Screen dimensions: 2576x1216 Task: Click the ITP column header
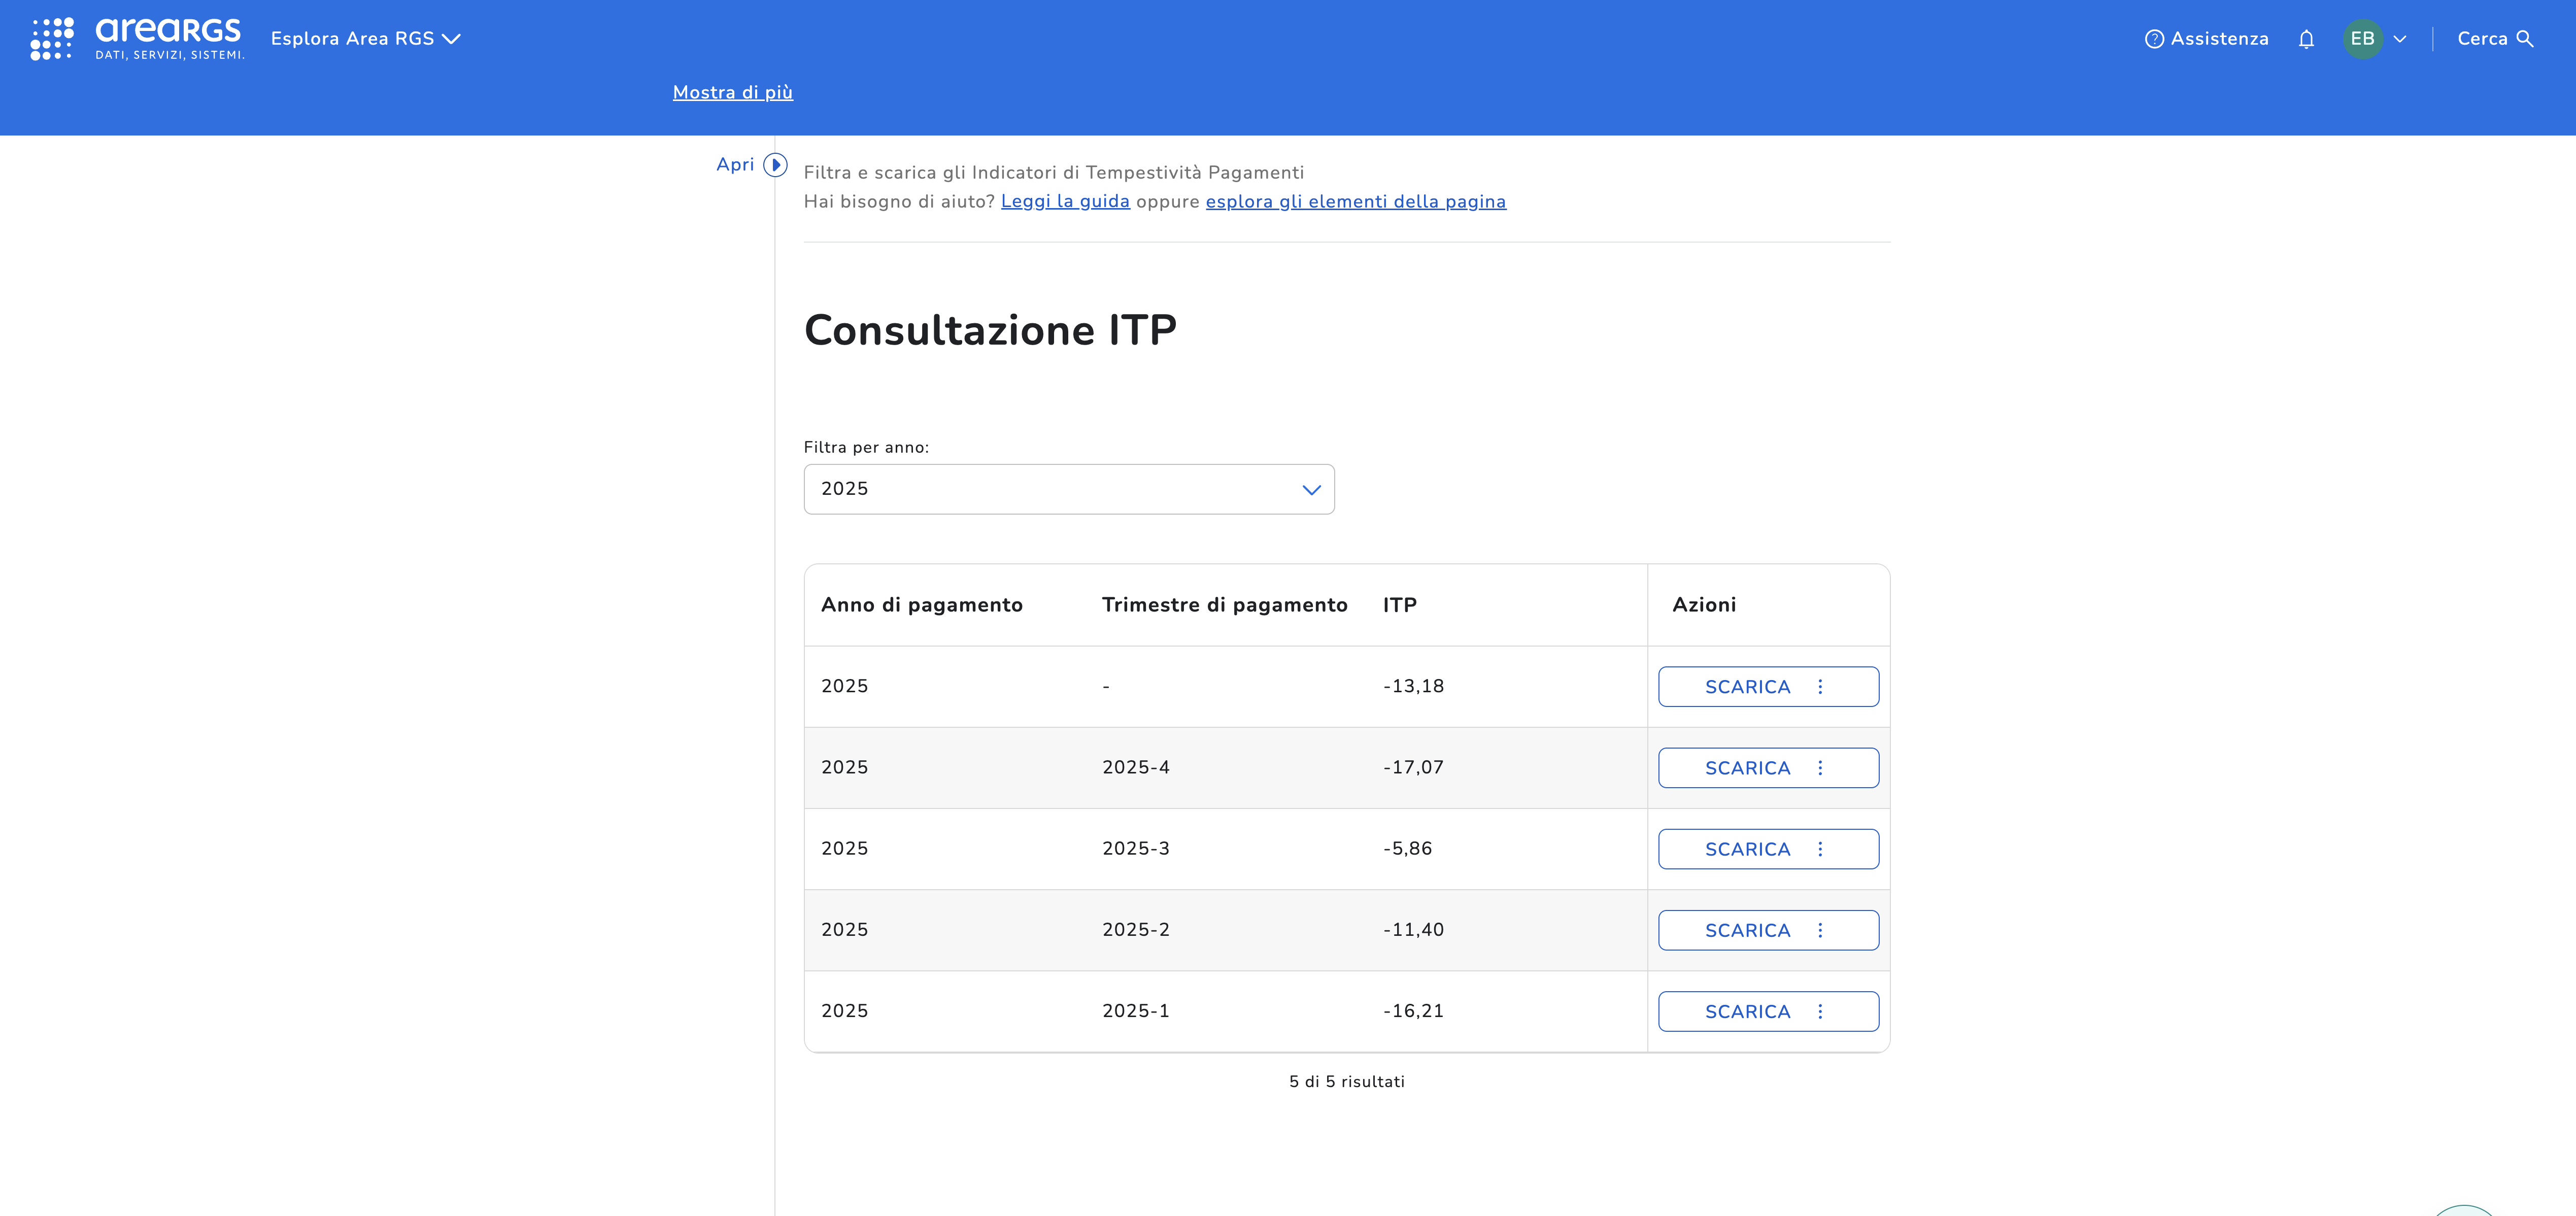[1400, 605]
